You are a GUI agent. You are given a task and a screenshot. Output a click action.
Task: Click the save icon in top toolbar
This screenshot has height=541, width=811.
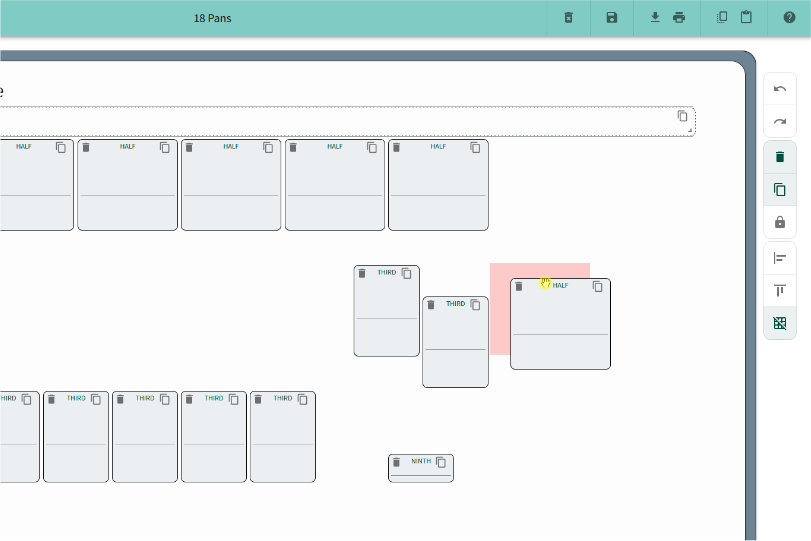point(612,18)
